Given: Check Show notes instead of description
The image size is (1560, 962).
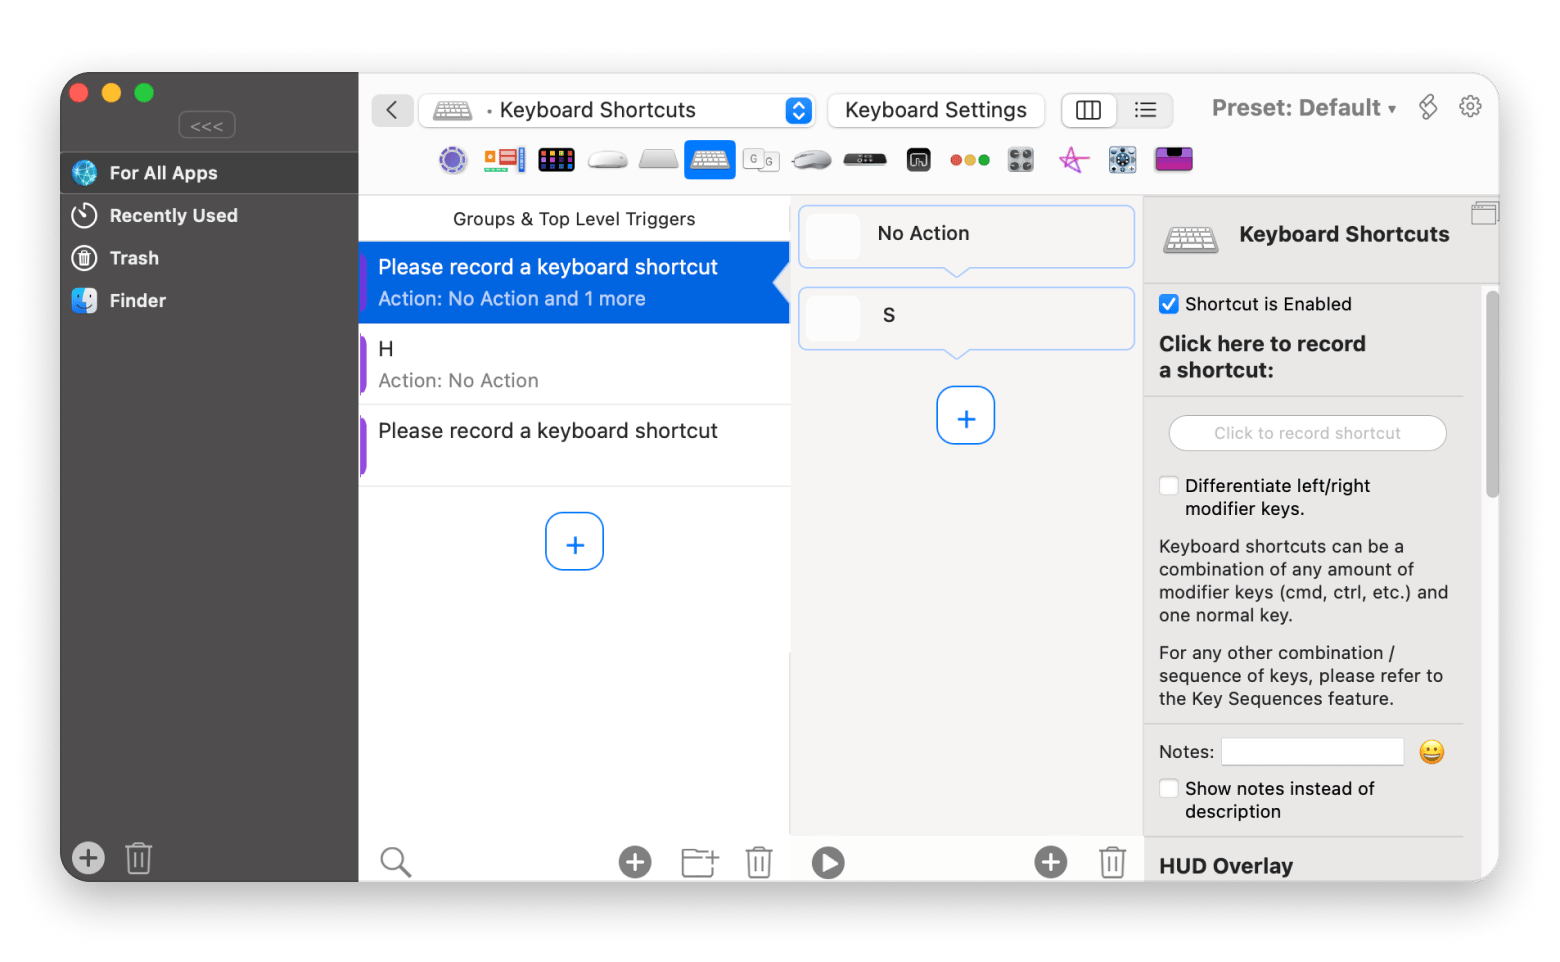Looking at the screenshot, I should 1168,789.
